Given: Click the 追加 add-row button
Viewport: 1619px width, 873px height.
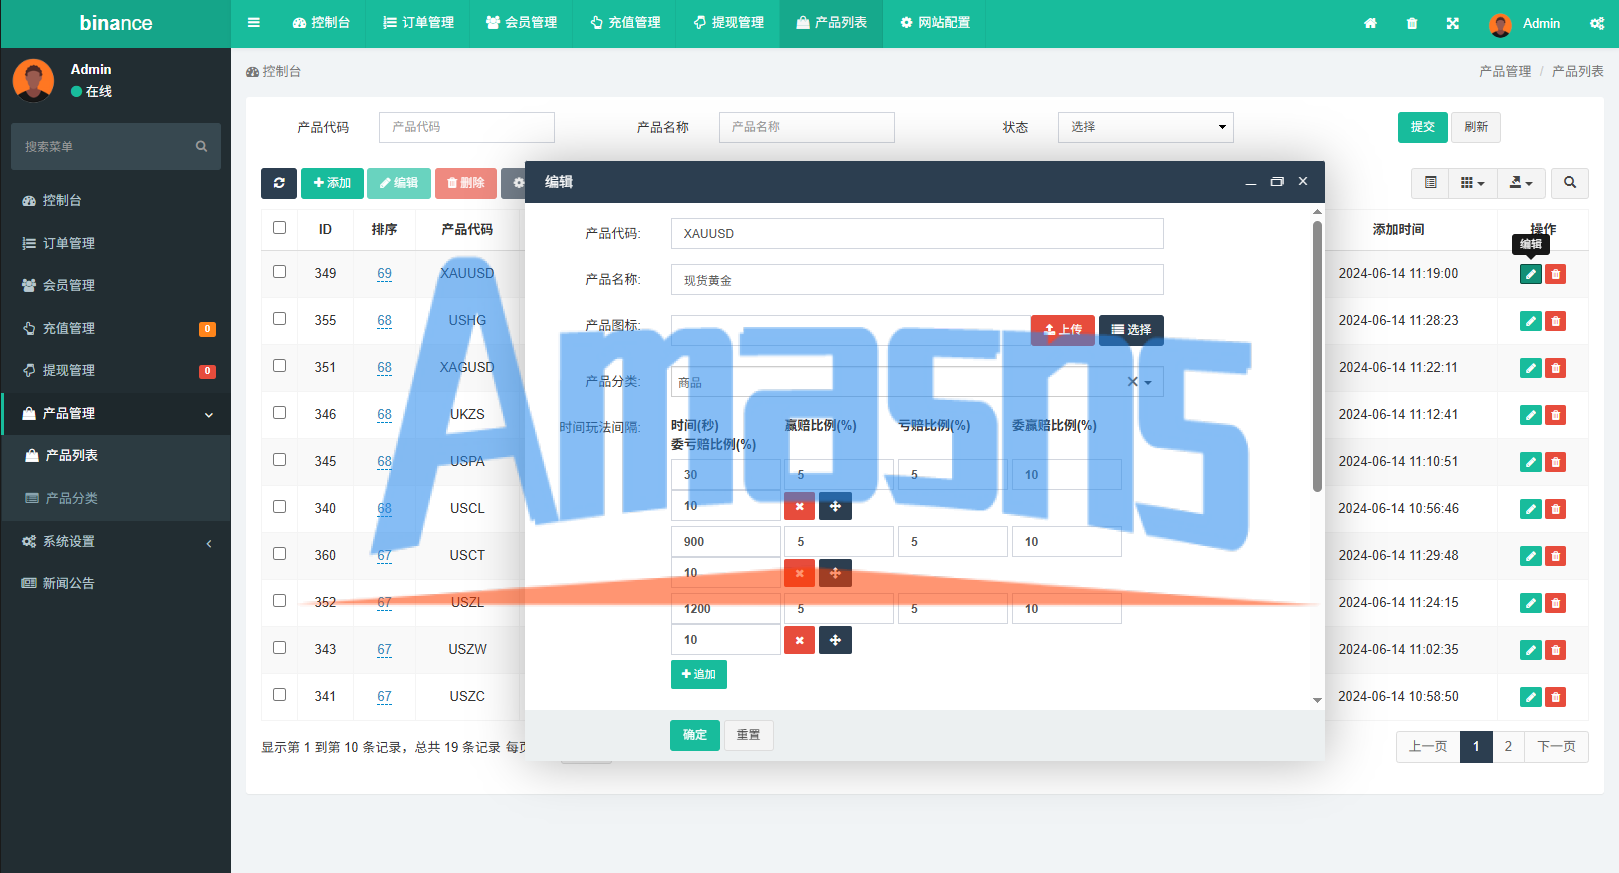Looking at the screenshot, I should tap(699, 674).
